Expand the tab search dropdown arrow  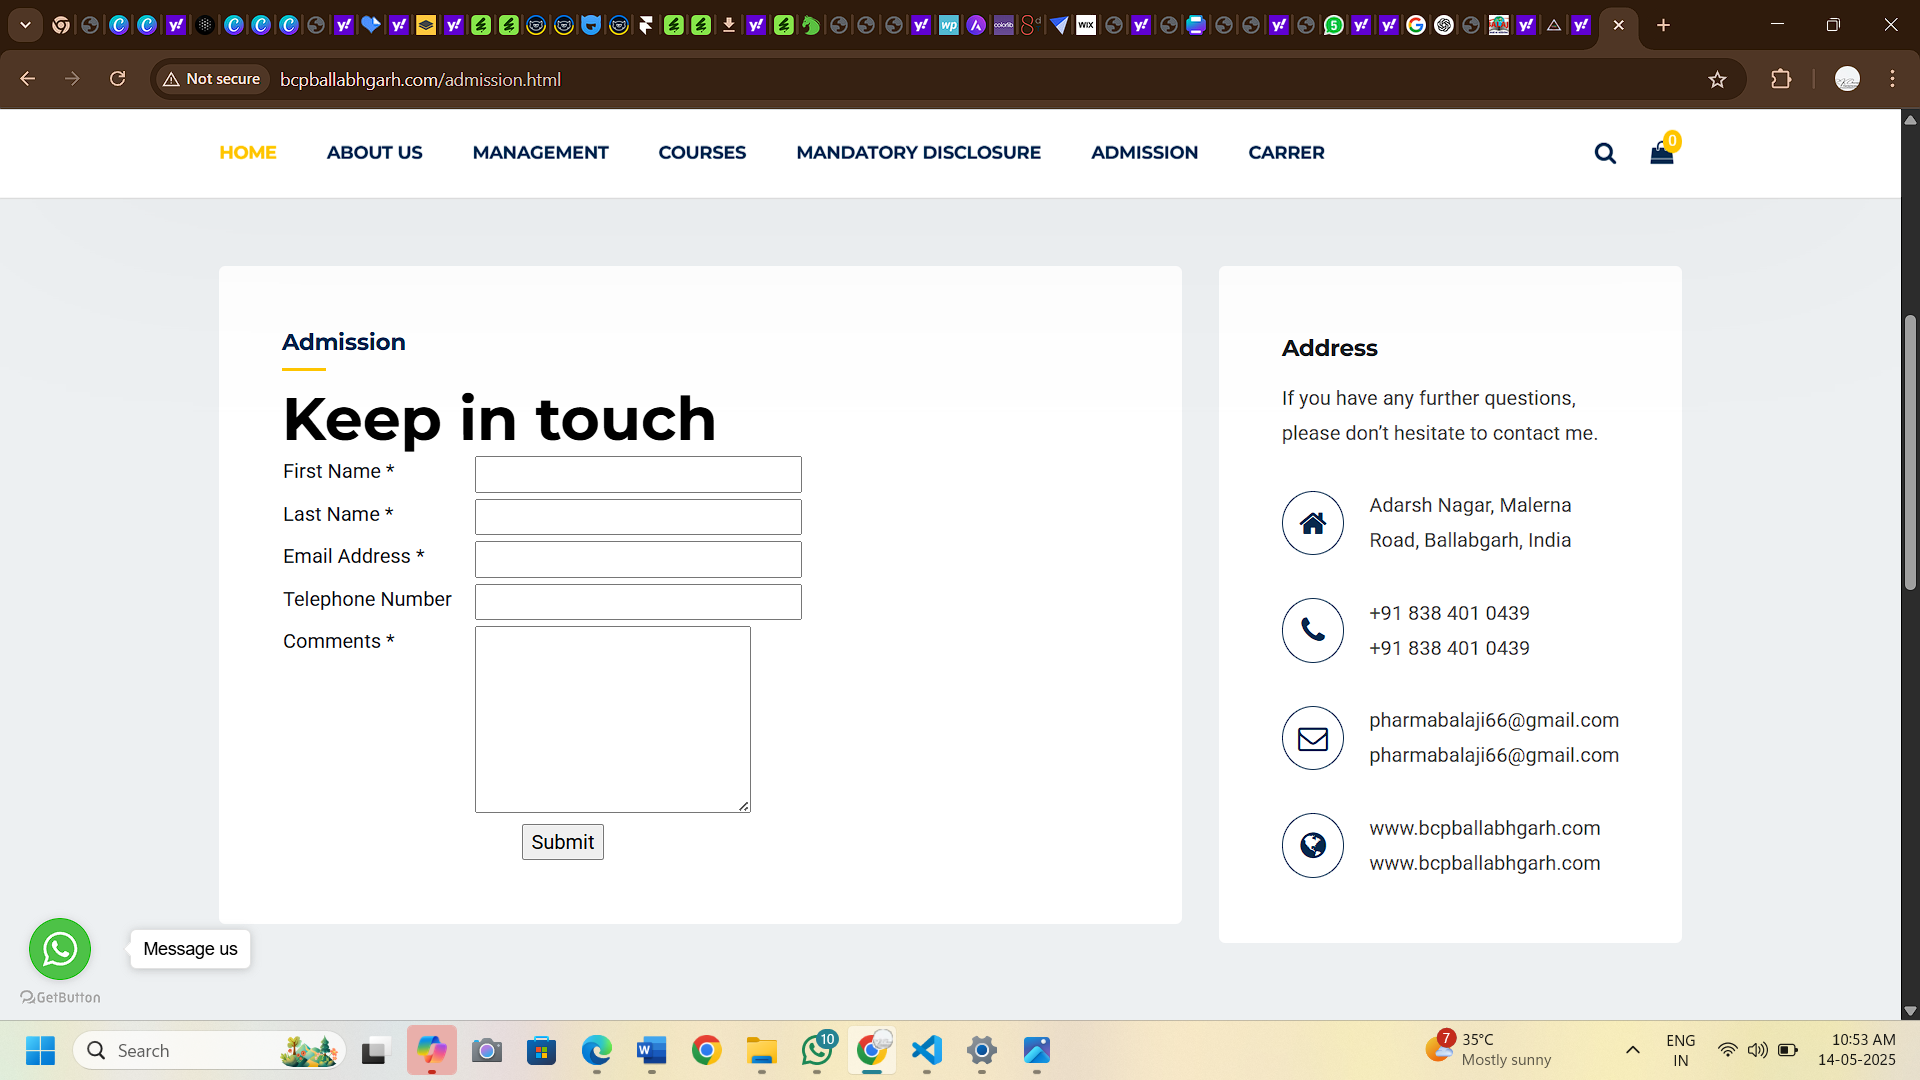tap(25, 25)
